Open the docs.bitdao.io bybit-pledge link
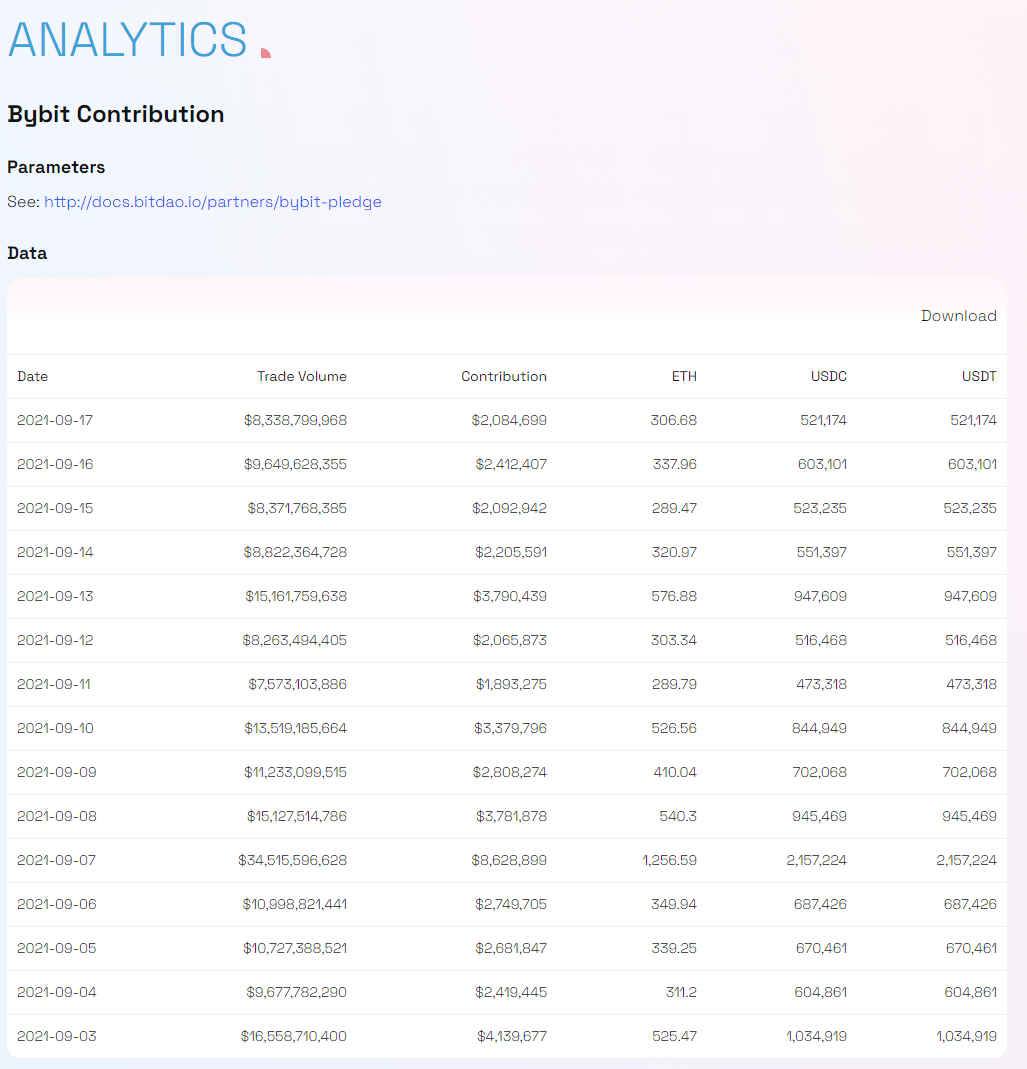The image size is (1027, 1069). click(x=213, y=202)
